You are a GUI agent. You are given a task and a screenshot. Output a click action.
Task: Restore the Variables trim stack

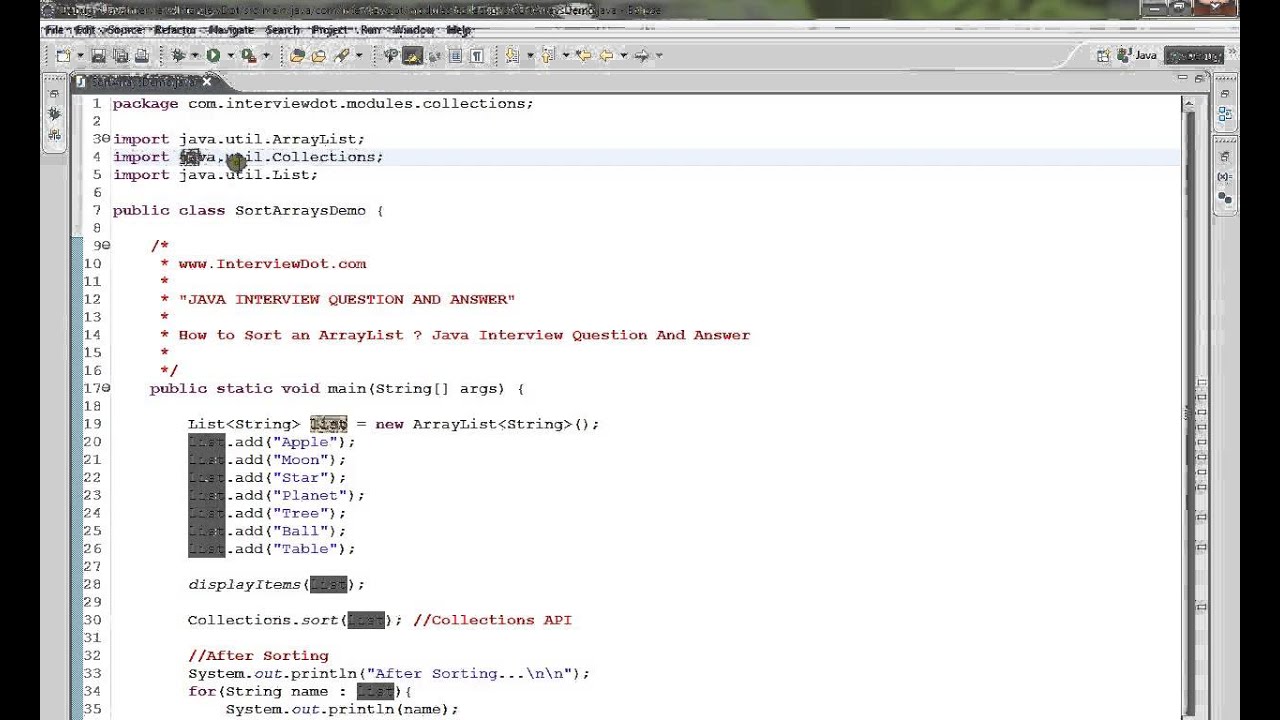coord(1225,157)
